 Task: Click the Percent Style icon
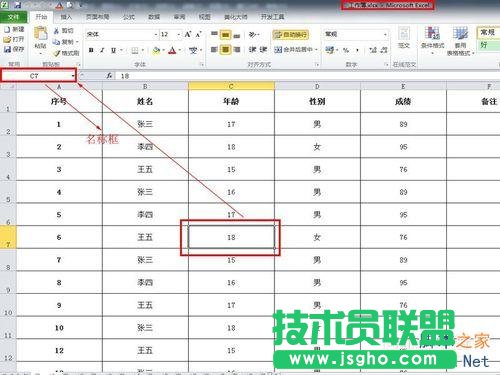click(346, 50)
